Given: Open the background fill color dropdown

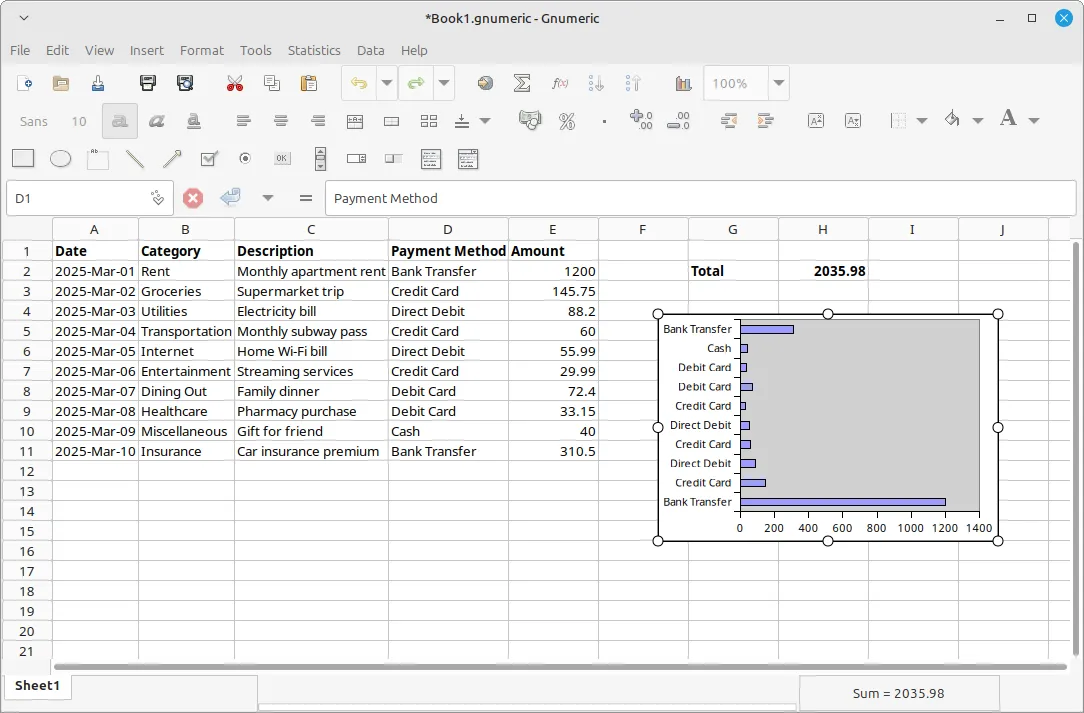Looking at the screenshot, I should [977, 121].
